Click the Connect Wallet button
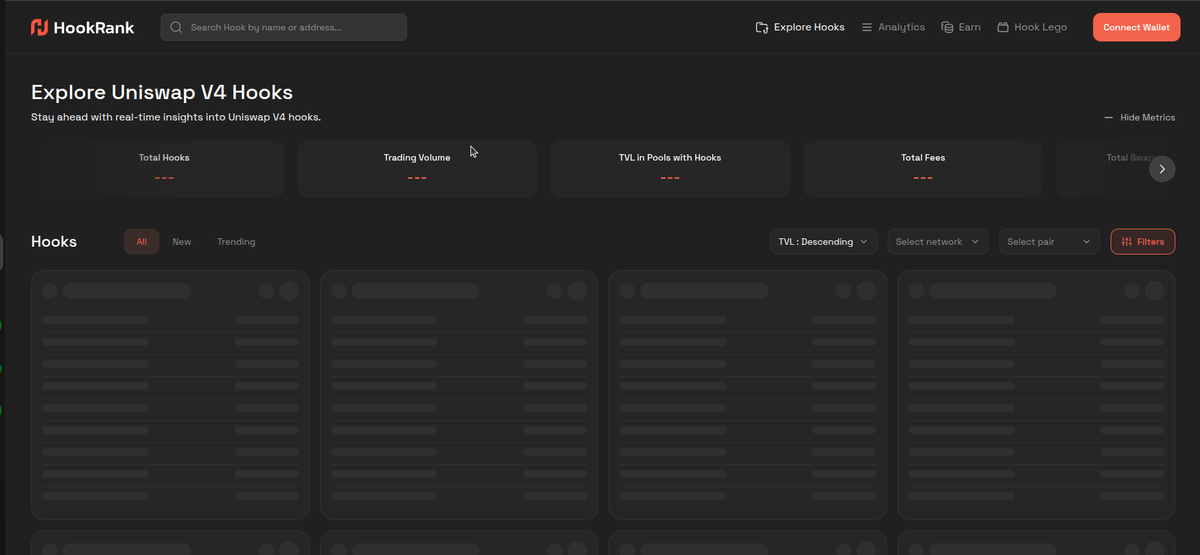1200x555 pixels. [1136, 27]
